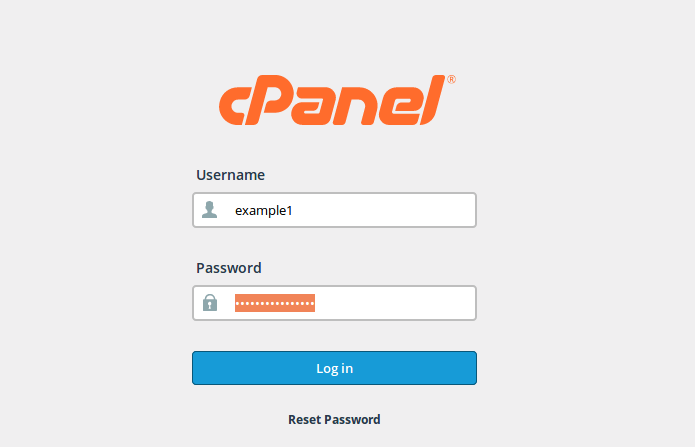Click the letter "c" of cPanel logo

click(232, 106)
